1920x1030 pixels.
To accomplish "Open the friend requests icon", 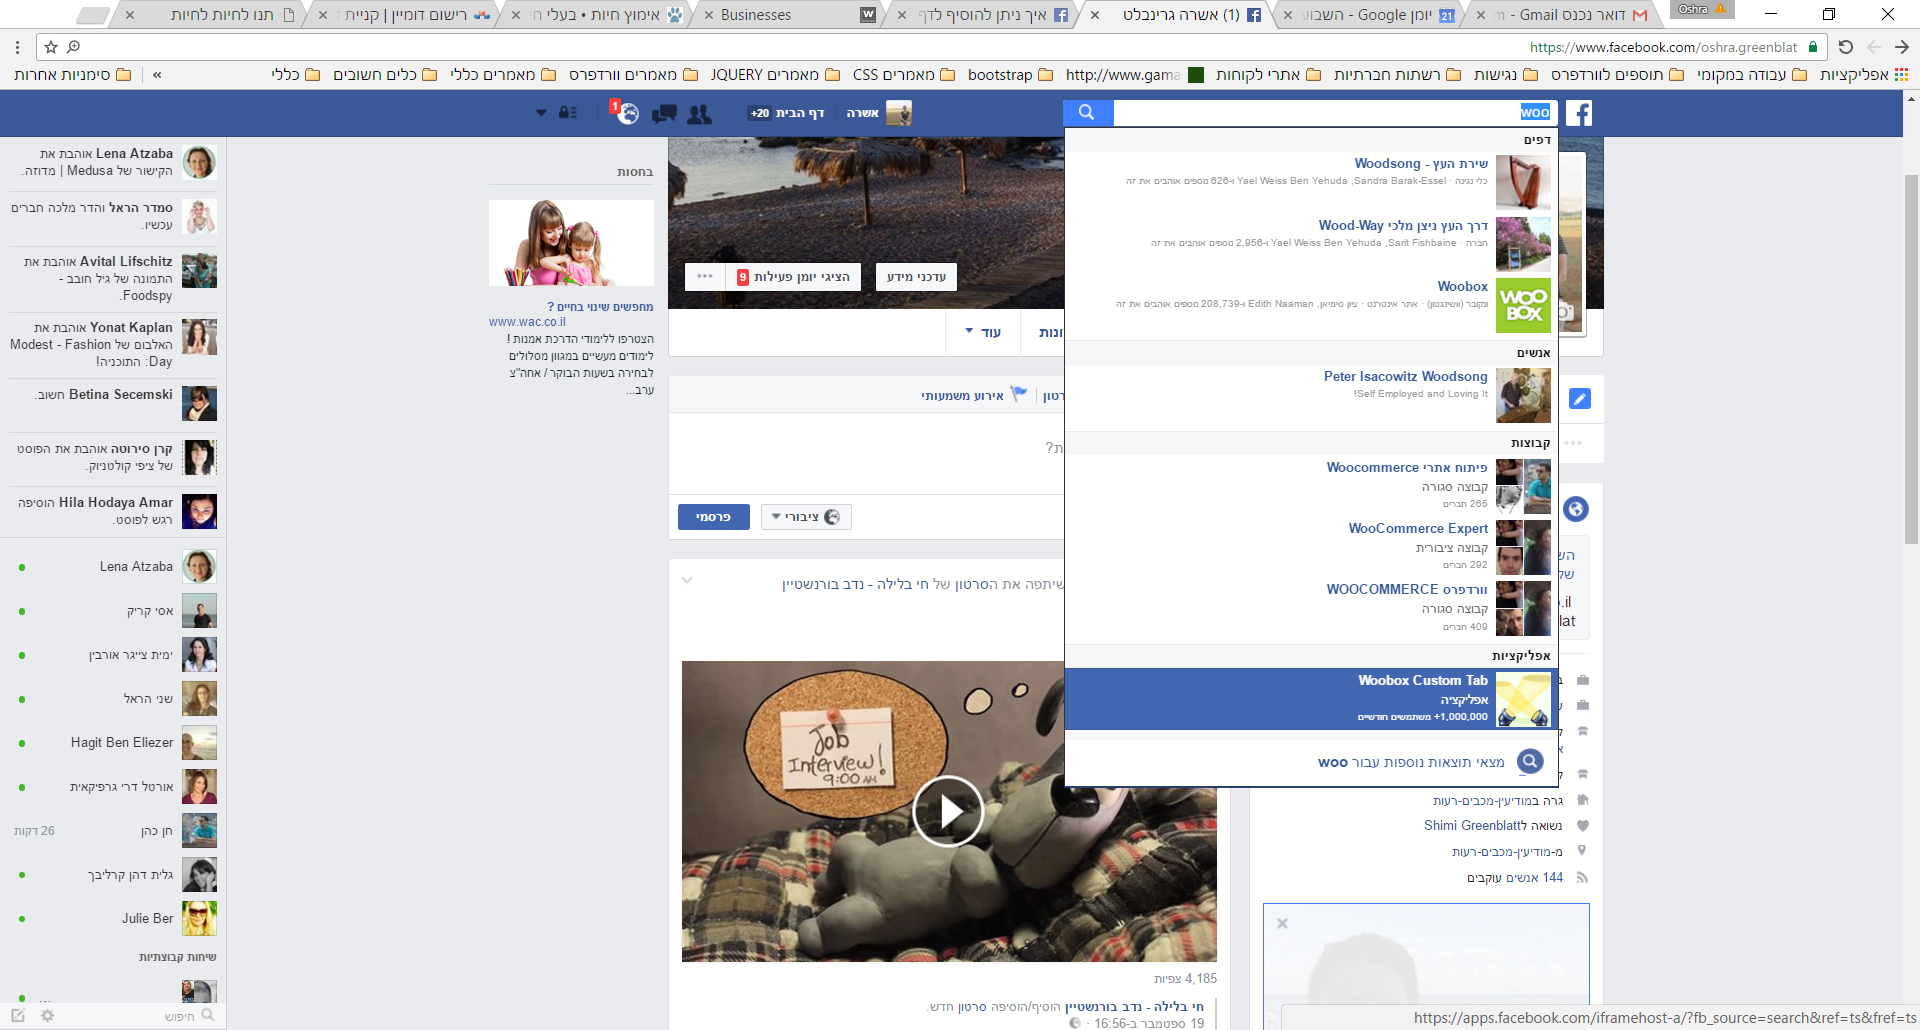I will click(x=700, y=114).
